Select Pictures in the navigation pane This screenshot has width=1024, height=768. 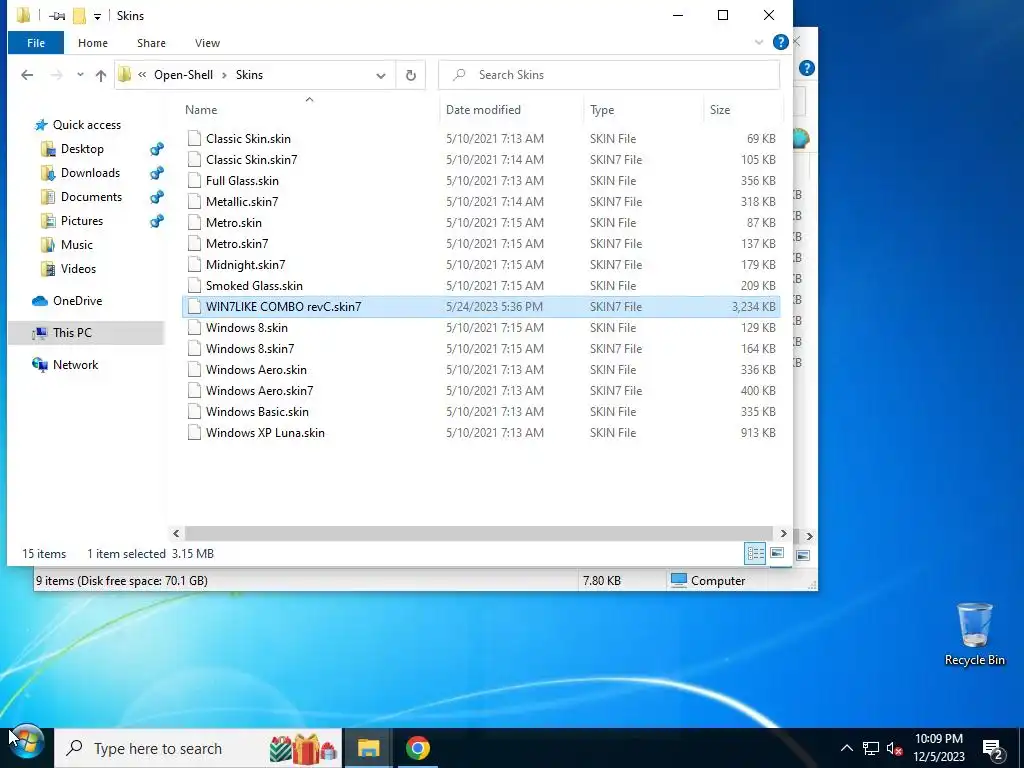point(82,221)
